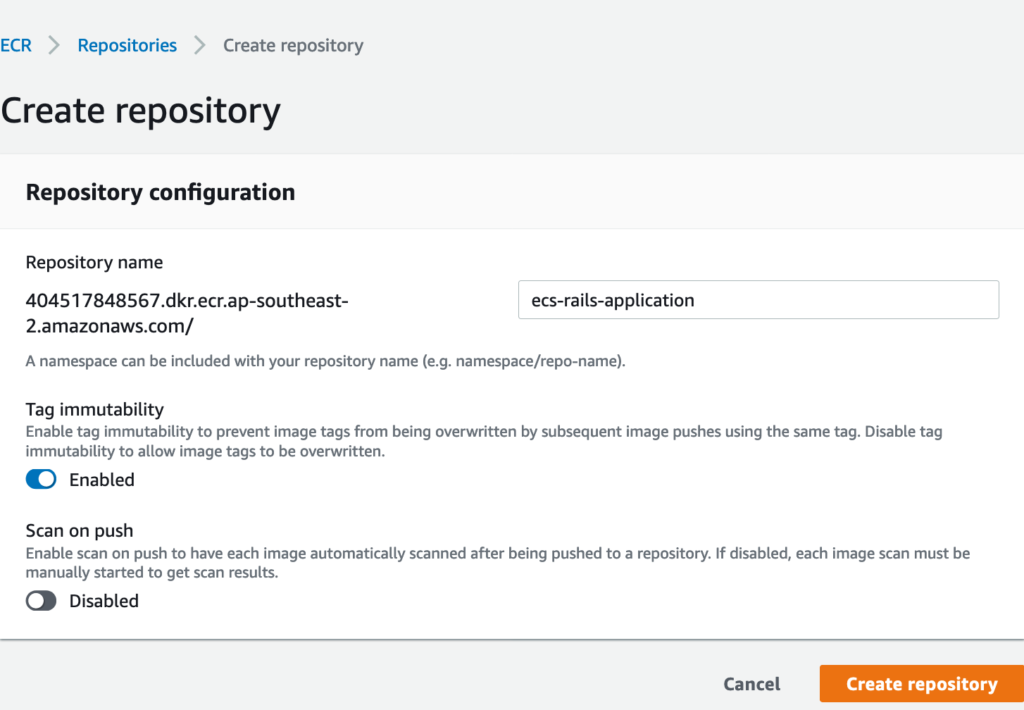The image size is (1024, 710).
Task: Click the Disabled label beside the toggle
Action: coord(104,601)
